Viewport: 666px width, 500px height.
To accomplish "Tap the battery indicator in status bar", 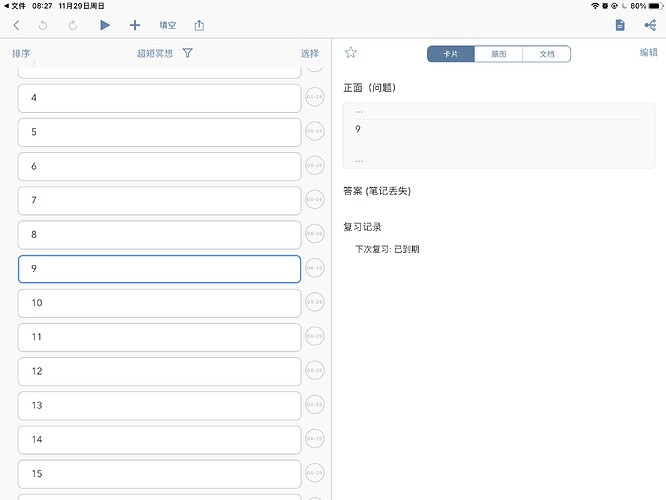I will tap(655, 6).
